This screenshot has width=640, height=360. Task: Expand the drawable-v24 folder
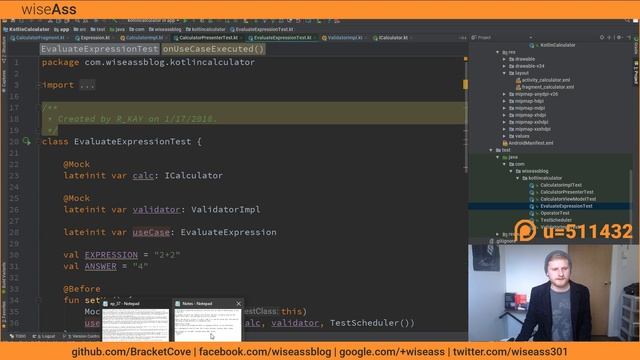[504, 66]
